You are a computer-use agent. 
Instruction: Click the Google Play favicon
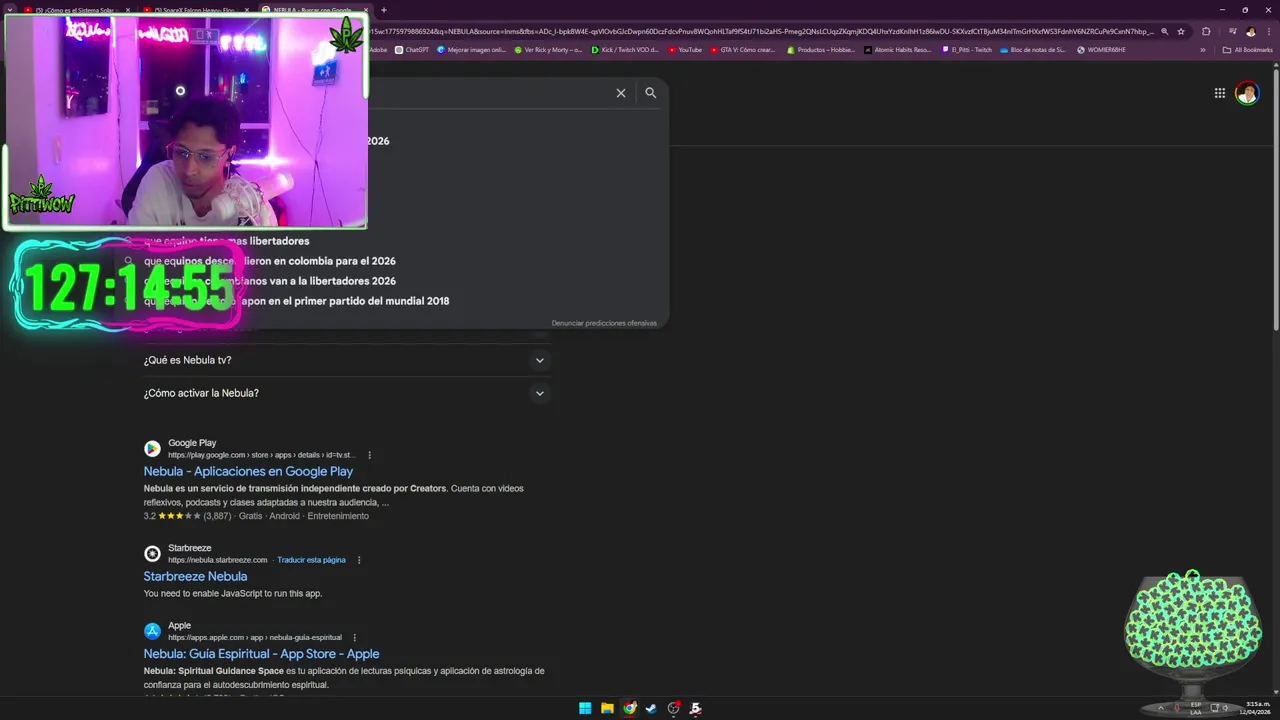click(x=152, y=449)
